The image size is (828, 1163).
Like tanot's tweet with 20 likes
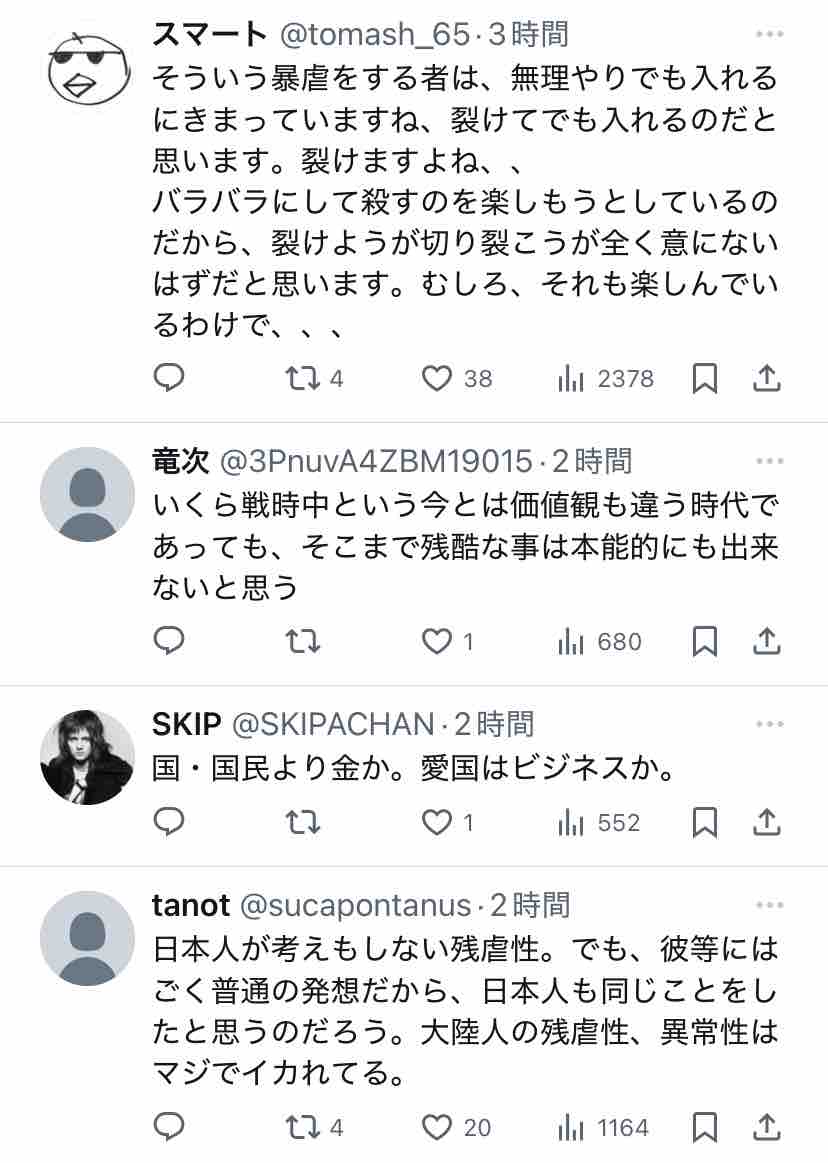437,1127
